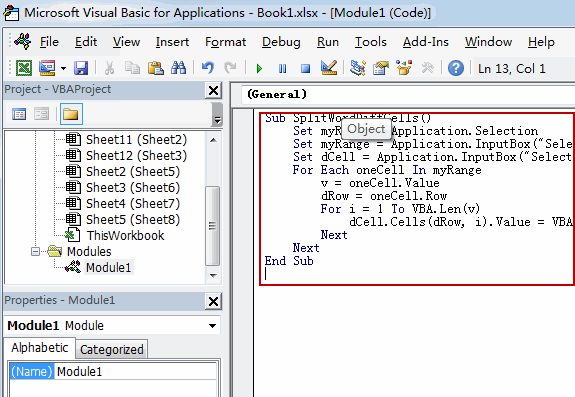This screenshot has width=575, height=397.
Task: Select the Modules folder item
Action: coord(89,251)
